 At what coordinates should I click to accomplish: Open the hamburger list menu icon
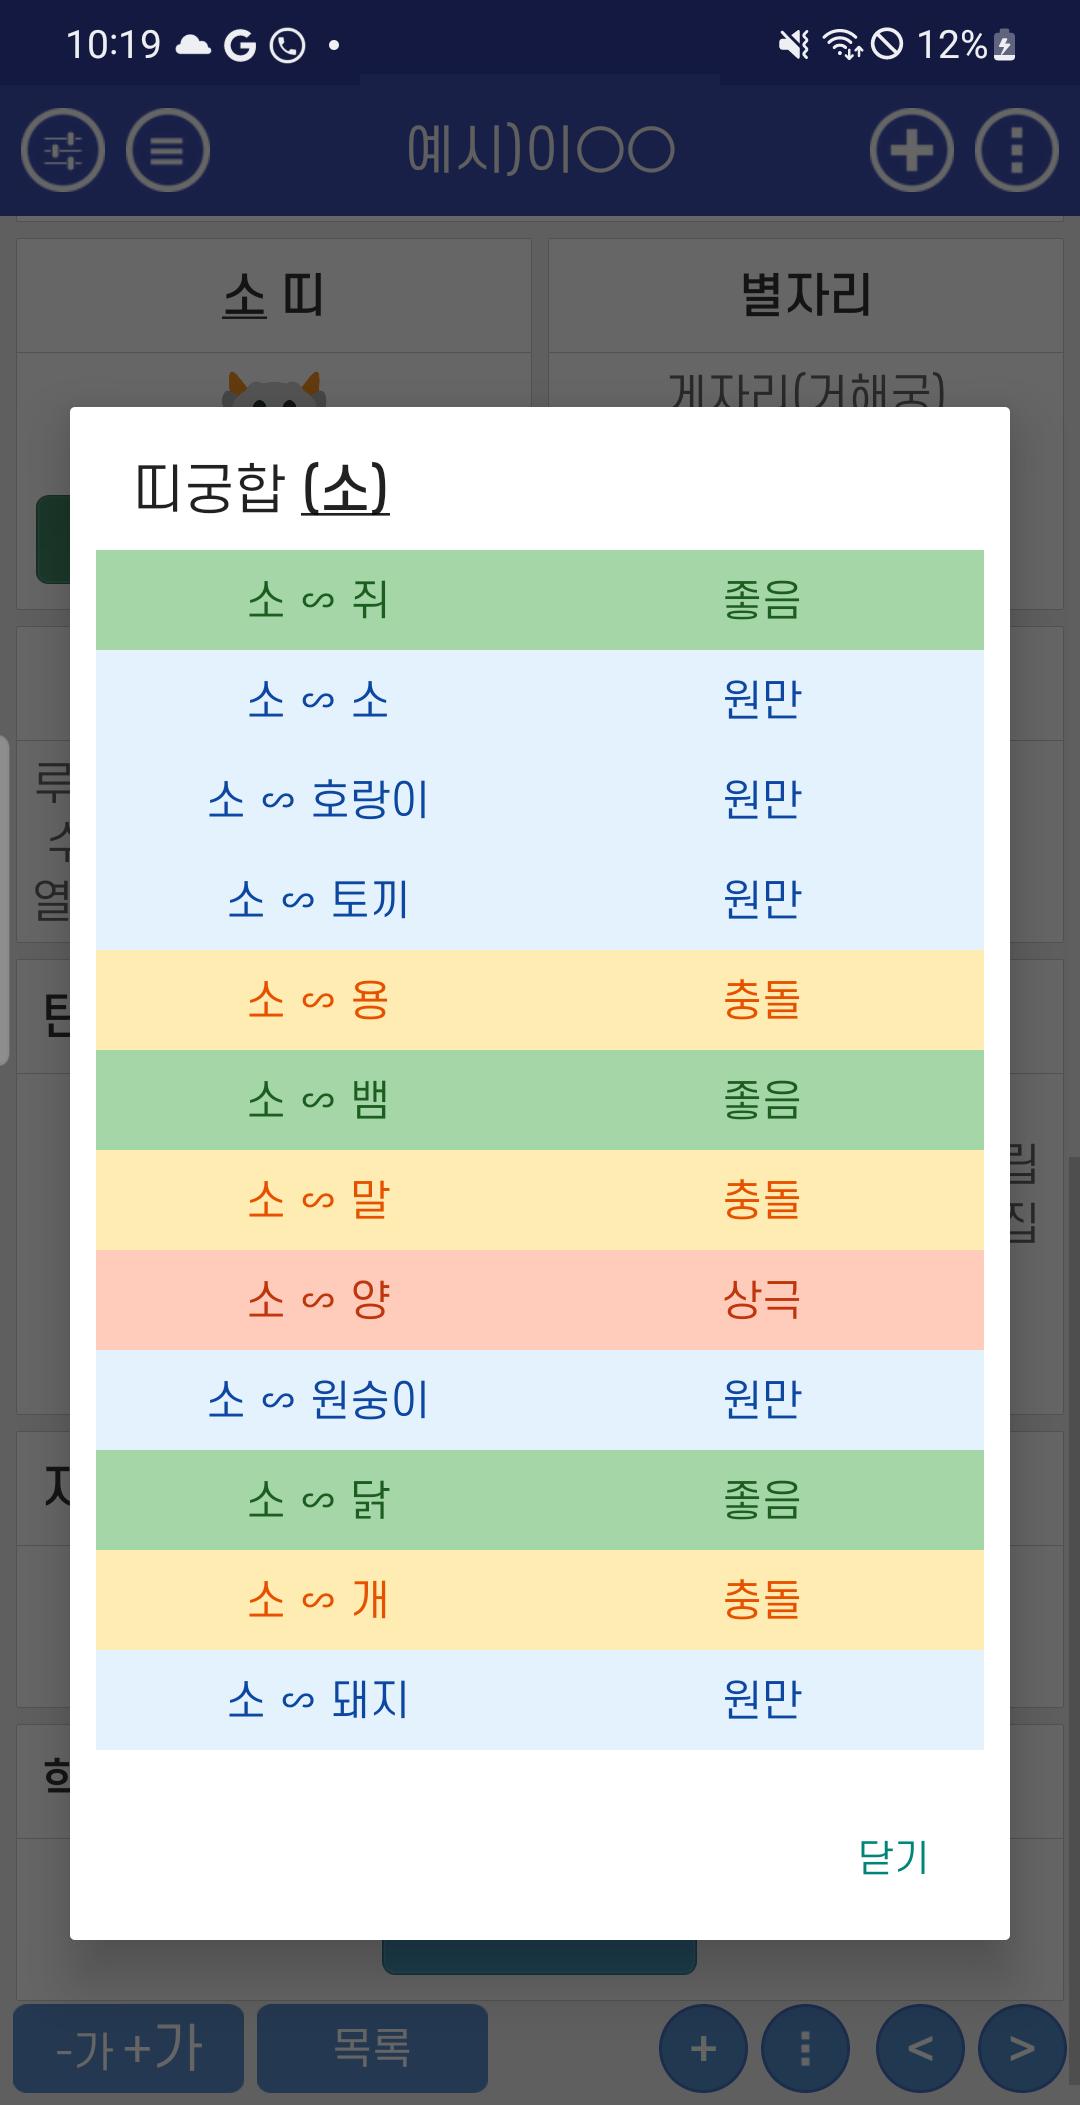pos(167,150)
